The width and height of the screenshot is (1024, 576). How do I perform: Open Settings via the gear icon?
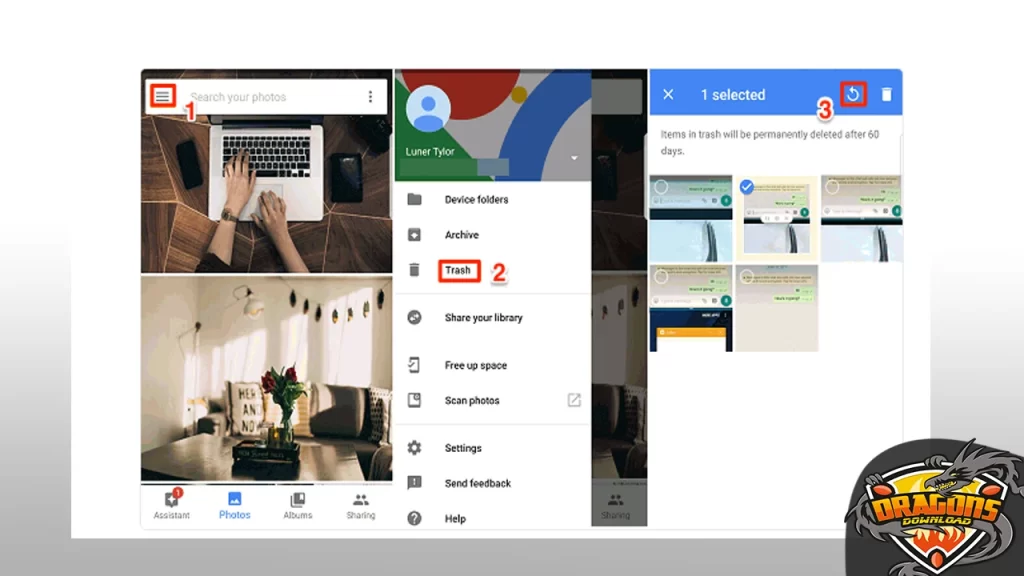coord(415,448)
